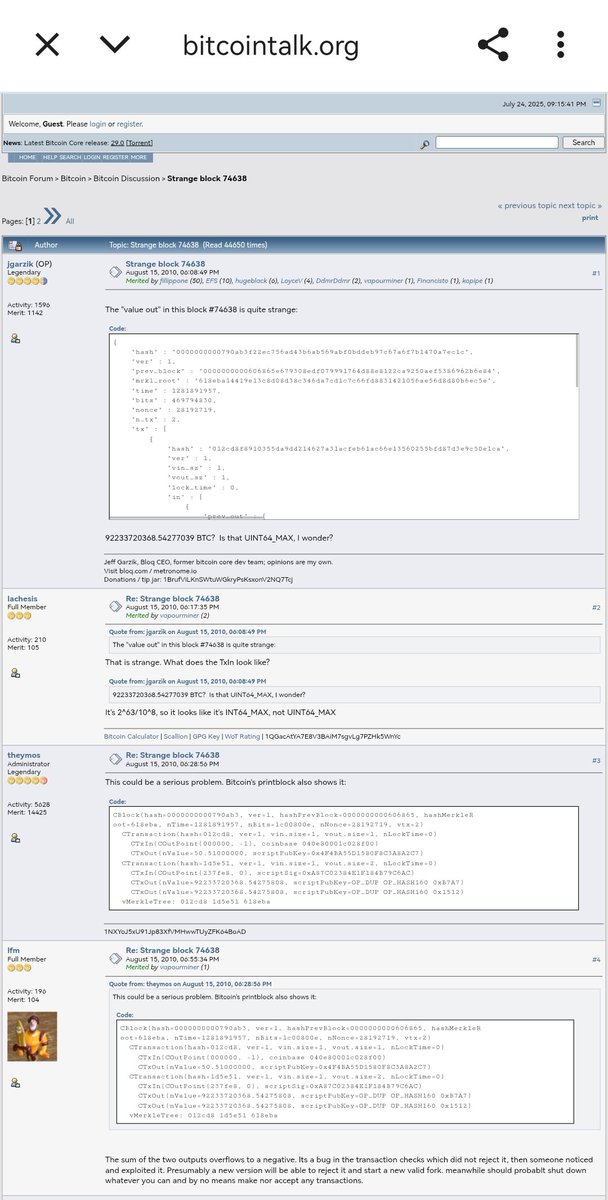This screenshot has height=1200, width=608.
Task: Open lfm view profile icon
Action: click(15, 1082)
